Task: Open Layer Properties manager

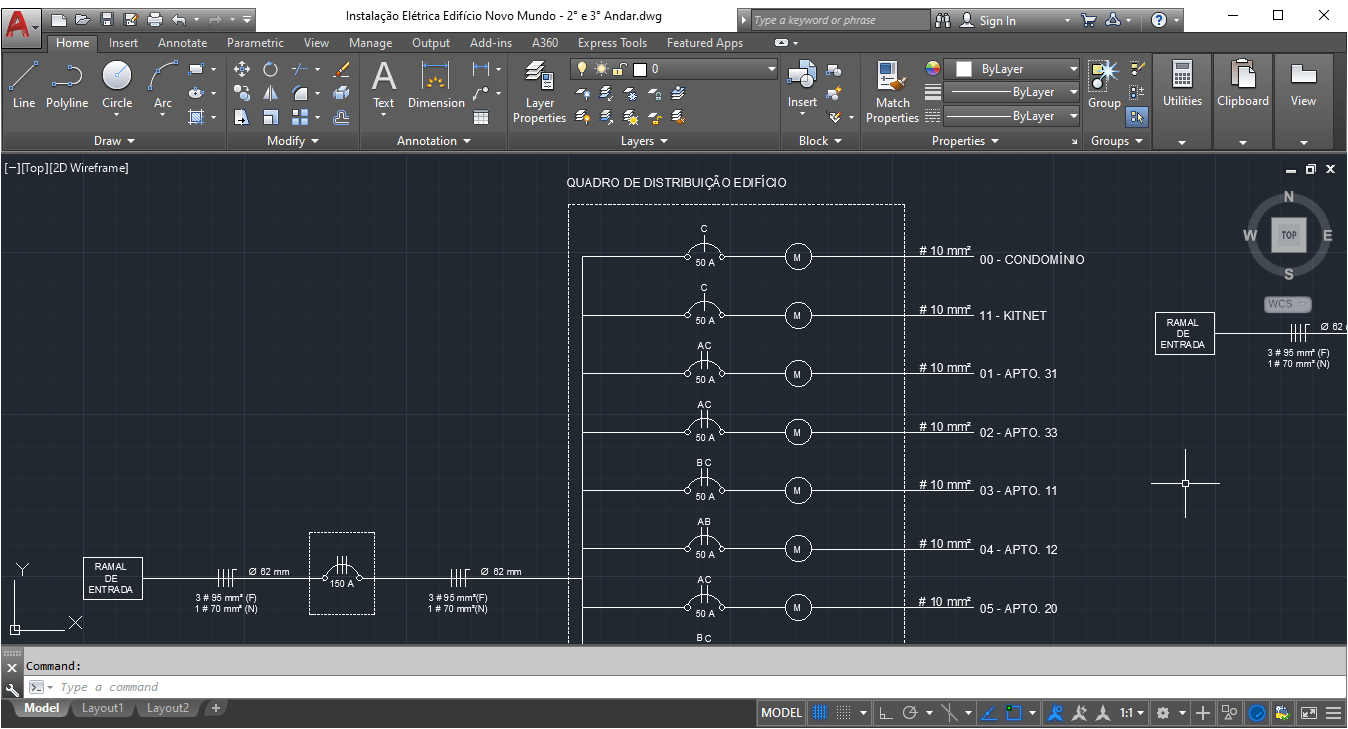Action: (x=540, y=92)
